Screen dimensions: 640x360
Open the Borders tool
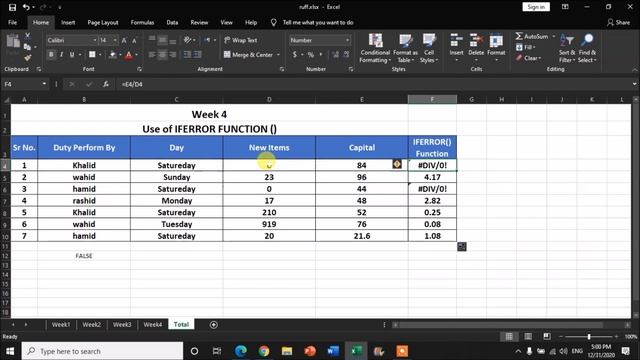click(92, 54)
